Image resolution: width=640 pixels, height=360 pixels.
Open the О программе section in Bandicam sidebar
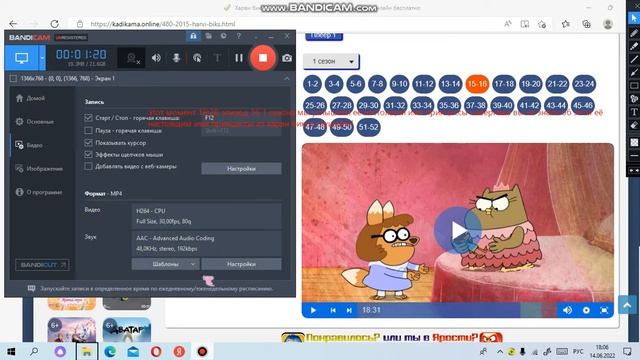(x=39, y=192)
